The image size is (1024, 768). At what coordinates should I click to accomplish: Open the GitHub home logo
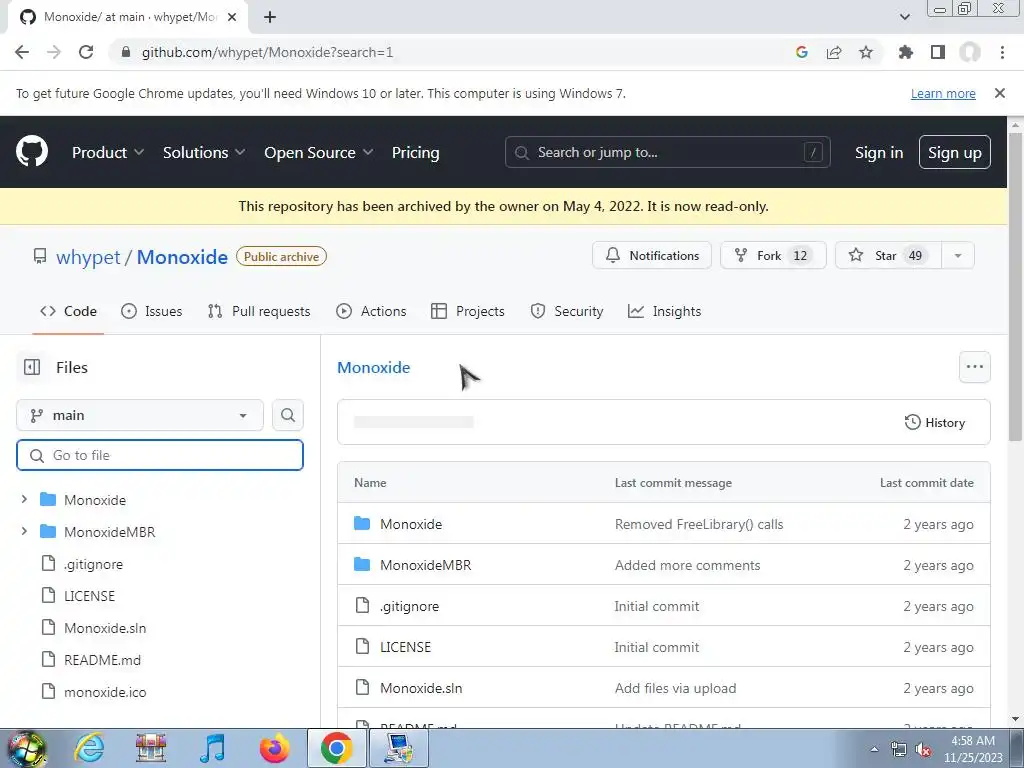[32, 152]
